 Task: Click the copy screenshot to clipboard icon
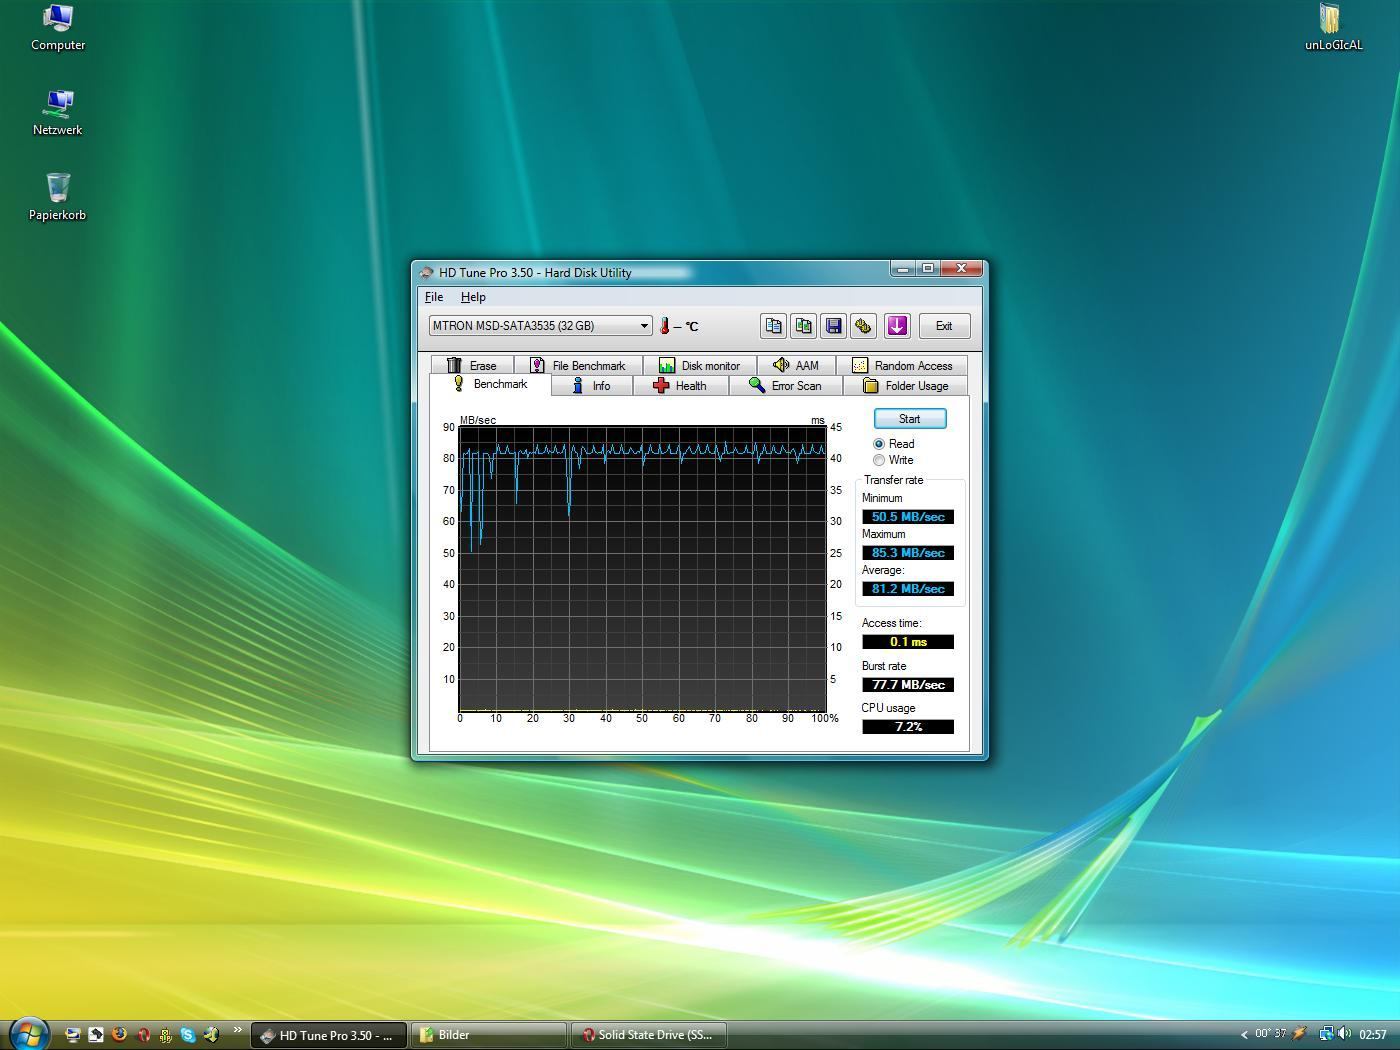pyautogui.click(x=803, y=326)
